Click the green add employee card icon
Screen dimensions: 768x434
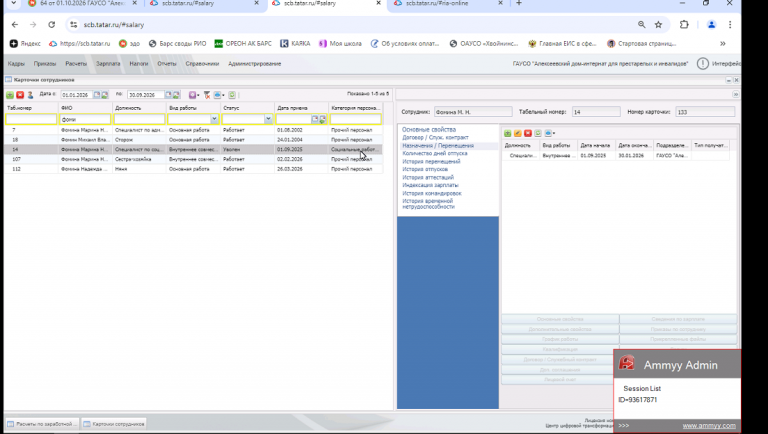click(10, 95)
